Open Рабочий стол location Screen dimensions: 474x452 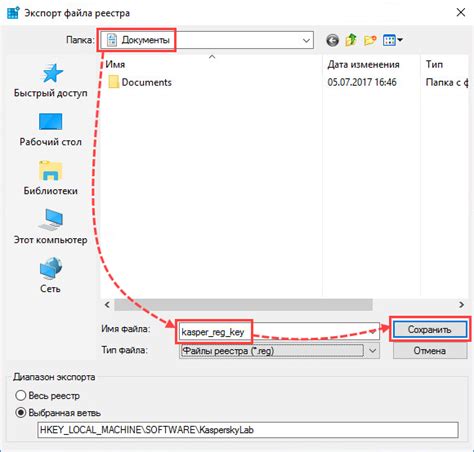point(51,130)
